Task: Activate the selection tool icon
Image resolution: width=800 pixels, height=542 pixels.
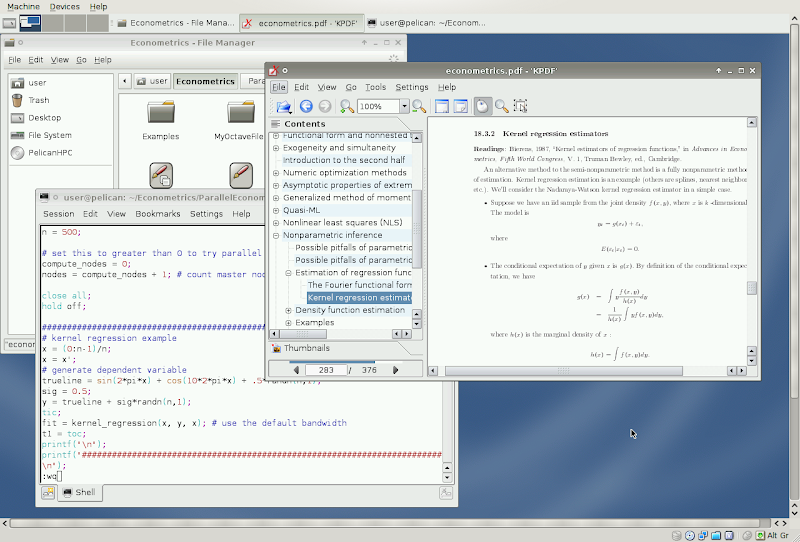Action: click(520, 106)
